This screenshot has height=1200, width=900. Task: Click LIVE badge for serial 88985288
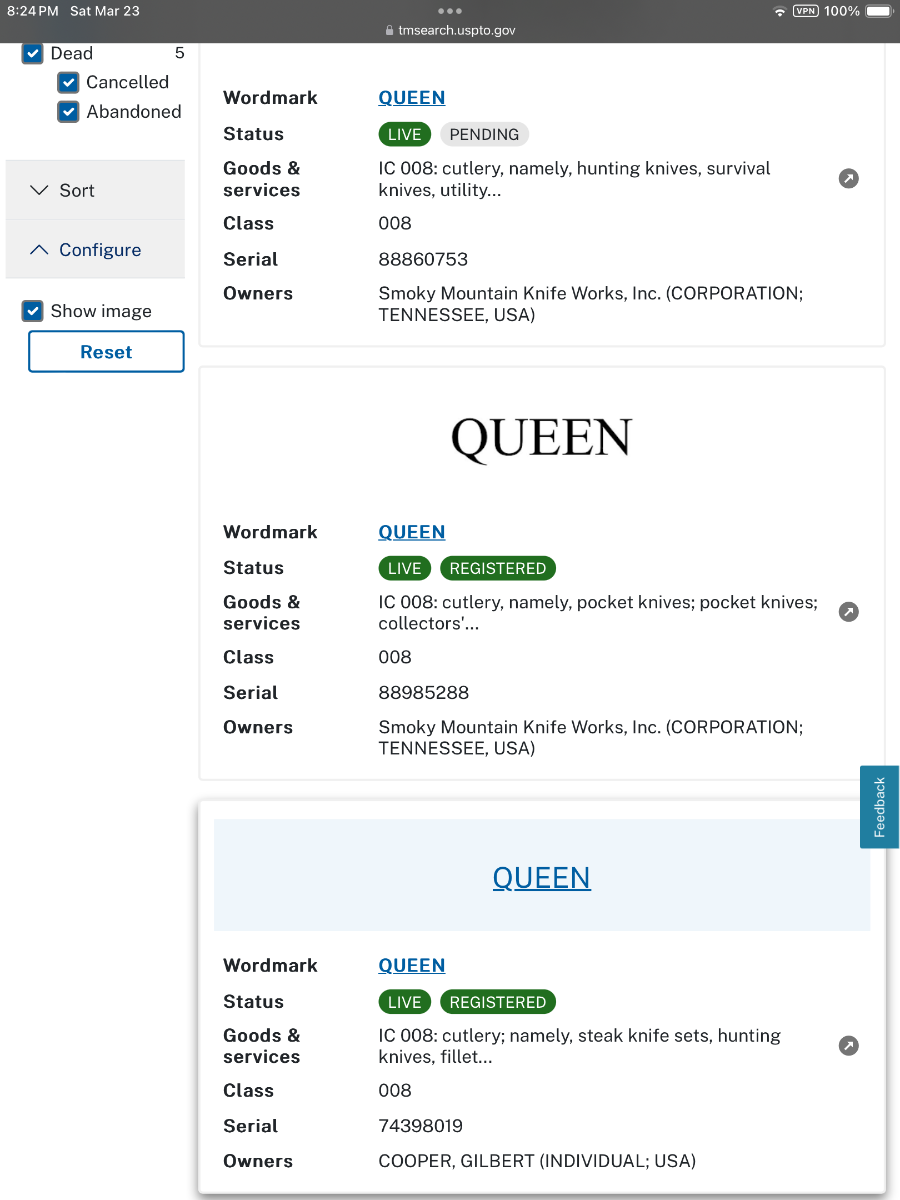(404, 568)
